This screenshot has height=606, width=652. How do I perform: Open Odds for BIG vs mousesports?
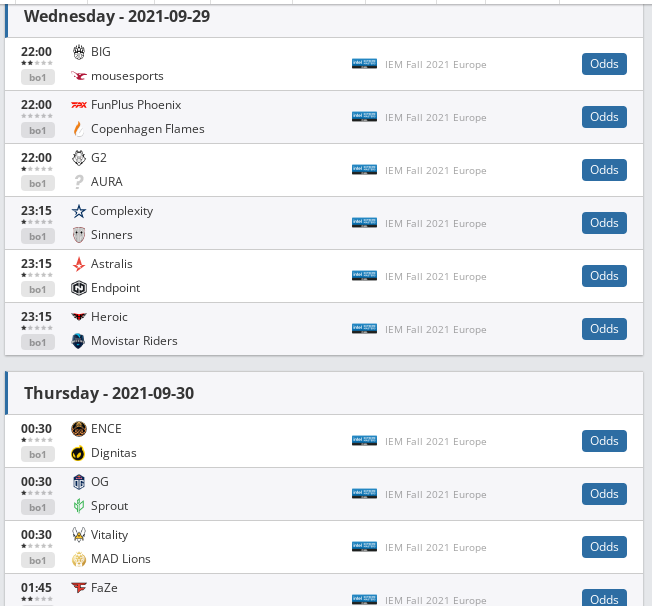click(604, 64)
